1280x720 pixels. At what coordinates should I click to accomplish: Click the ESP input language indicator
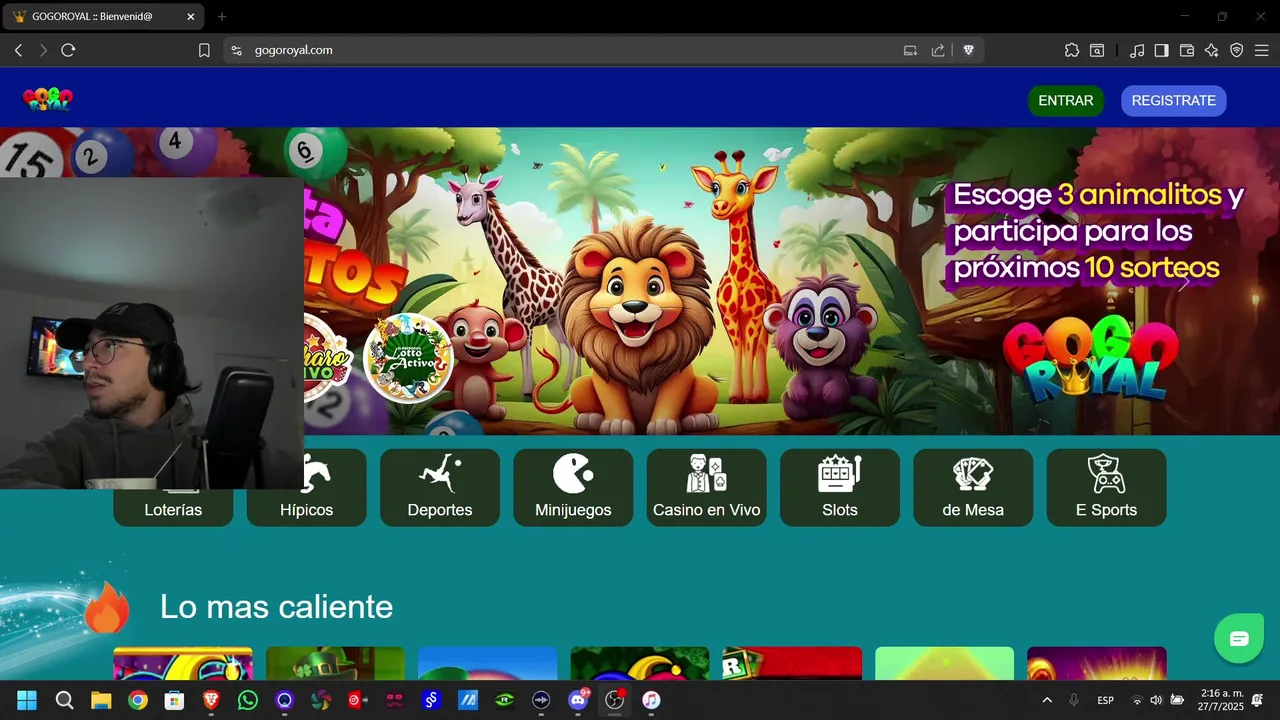pos(1106,700)
